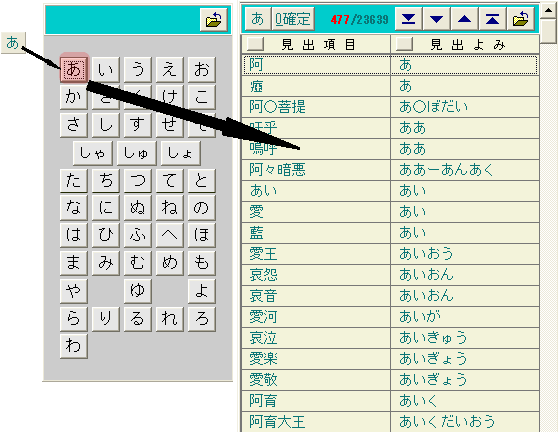Select the highlighted あ kana key
This screenshot has height=432, width=558.
point(74,68)
